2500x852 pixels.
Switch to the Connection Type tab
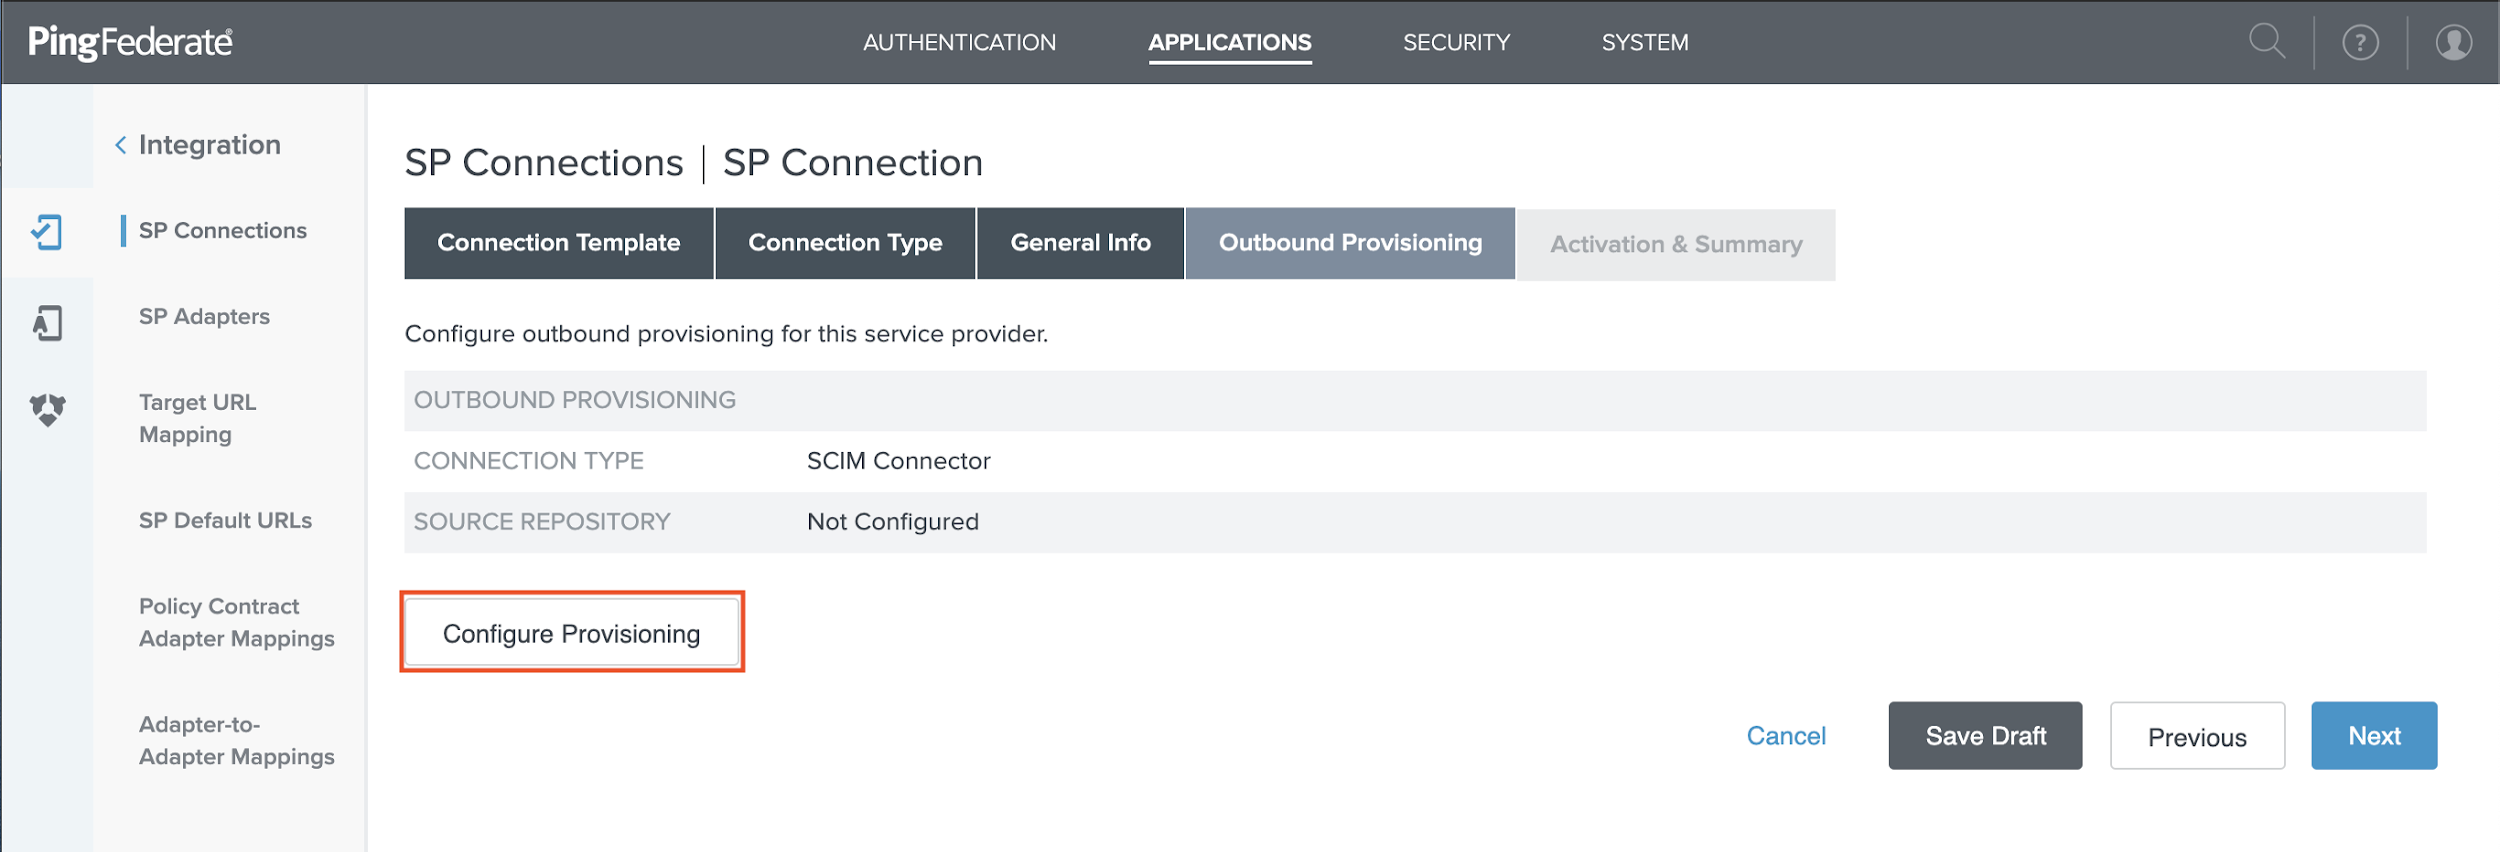click(x=845, y=243)
